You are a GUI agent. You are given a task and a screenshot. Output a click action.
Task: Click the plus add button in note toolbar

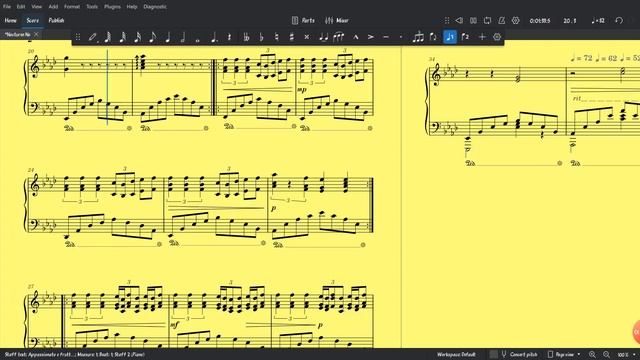[482, 37]
